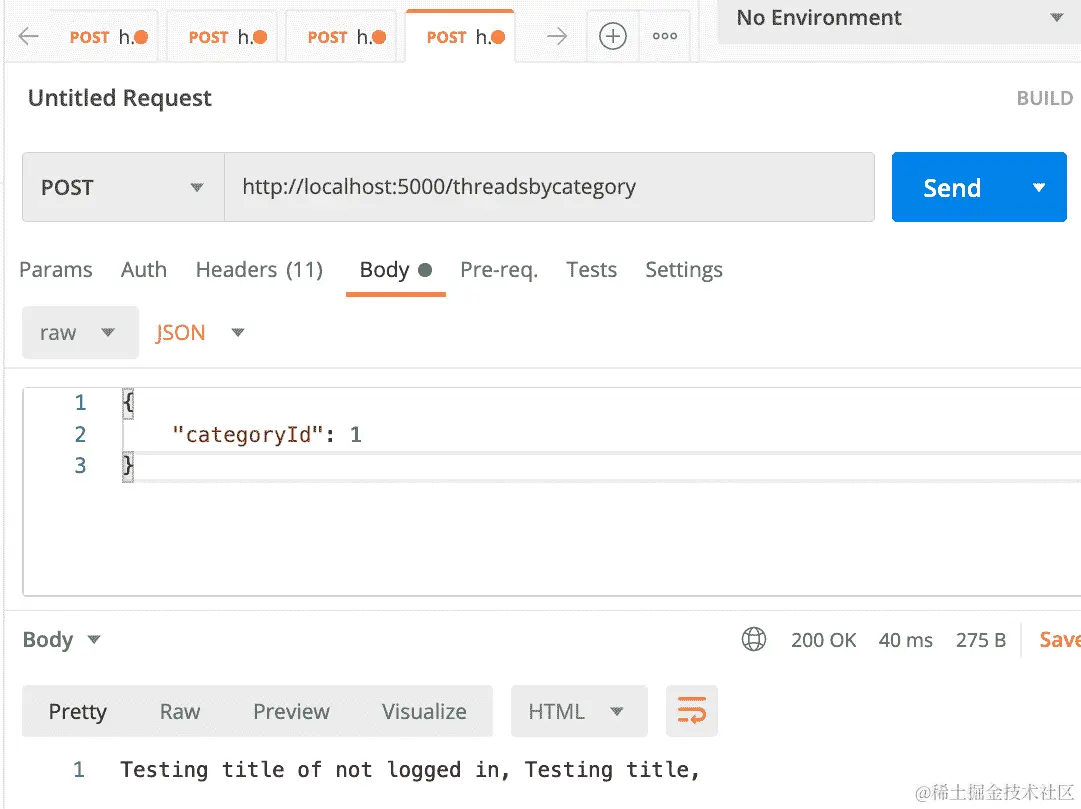Screen dimensions: 1081x809
Task: Open the HTML response format dropdown
Action: click(x=578, y=711)
